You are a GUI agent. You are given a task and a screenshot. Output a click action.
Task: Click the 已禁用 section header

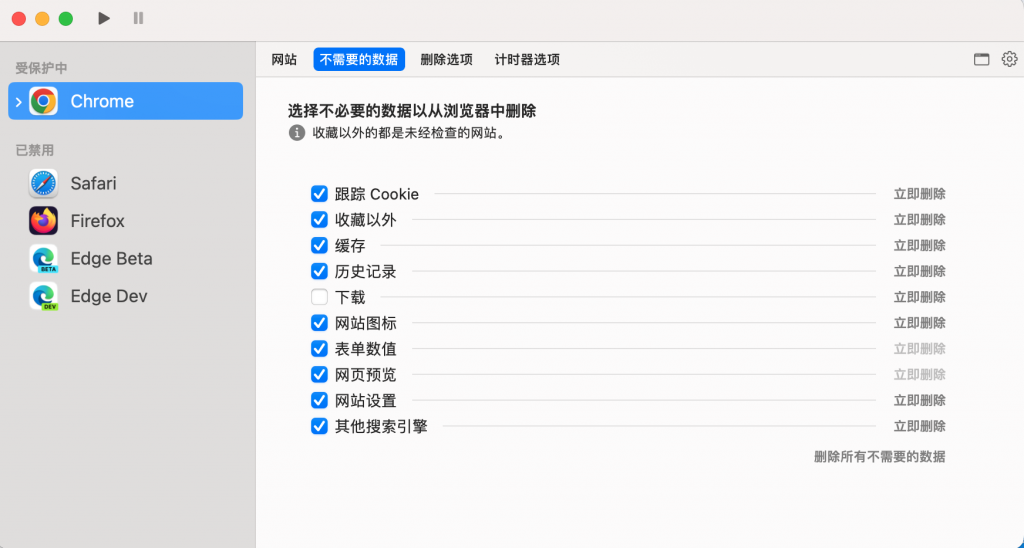tap(35, 150)
